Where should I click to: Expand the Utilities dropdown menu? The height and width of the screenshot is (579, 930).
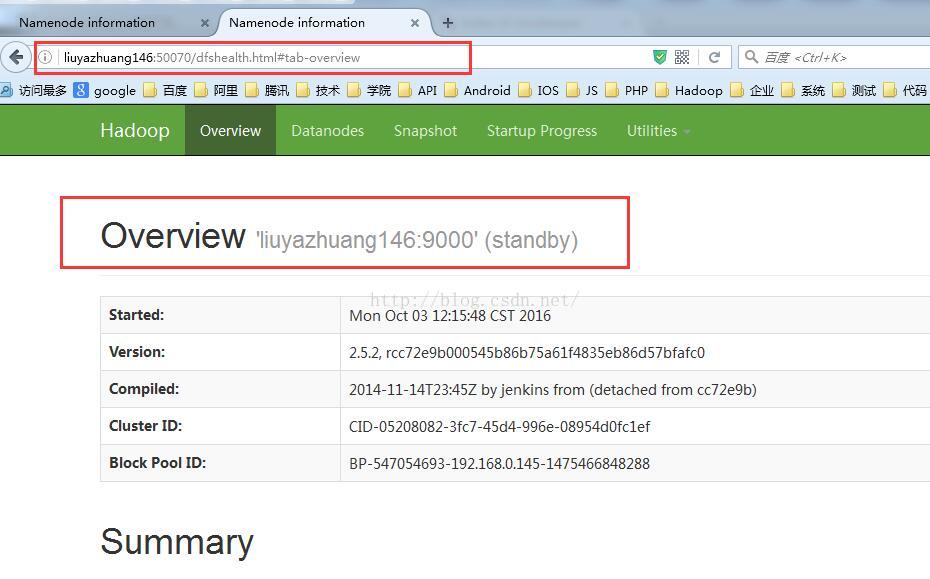(x=658, y=131)
